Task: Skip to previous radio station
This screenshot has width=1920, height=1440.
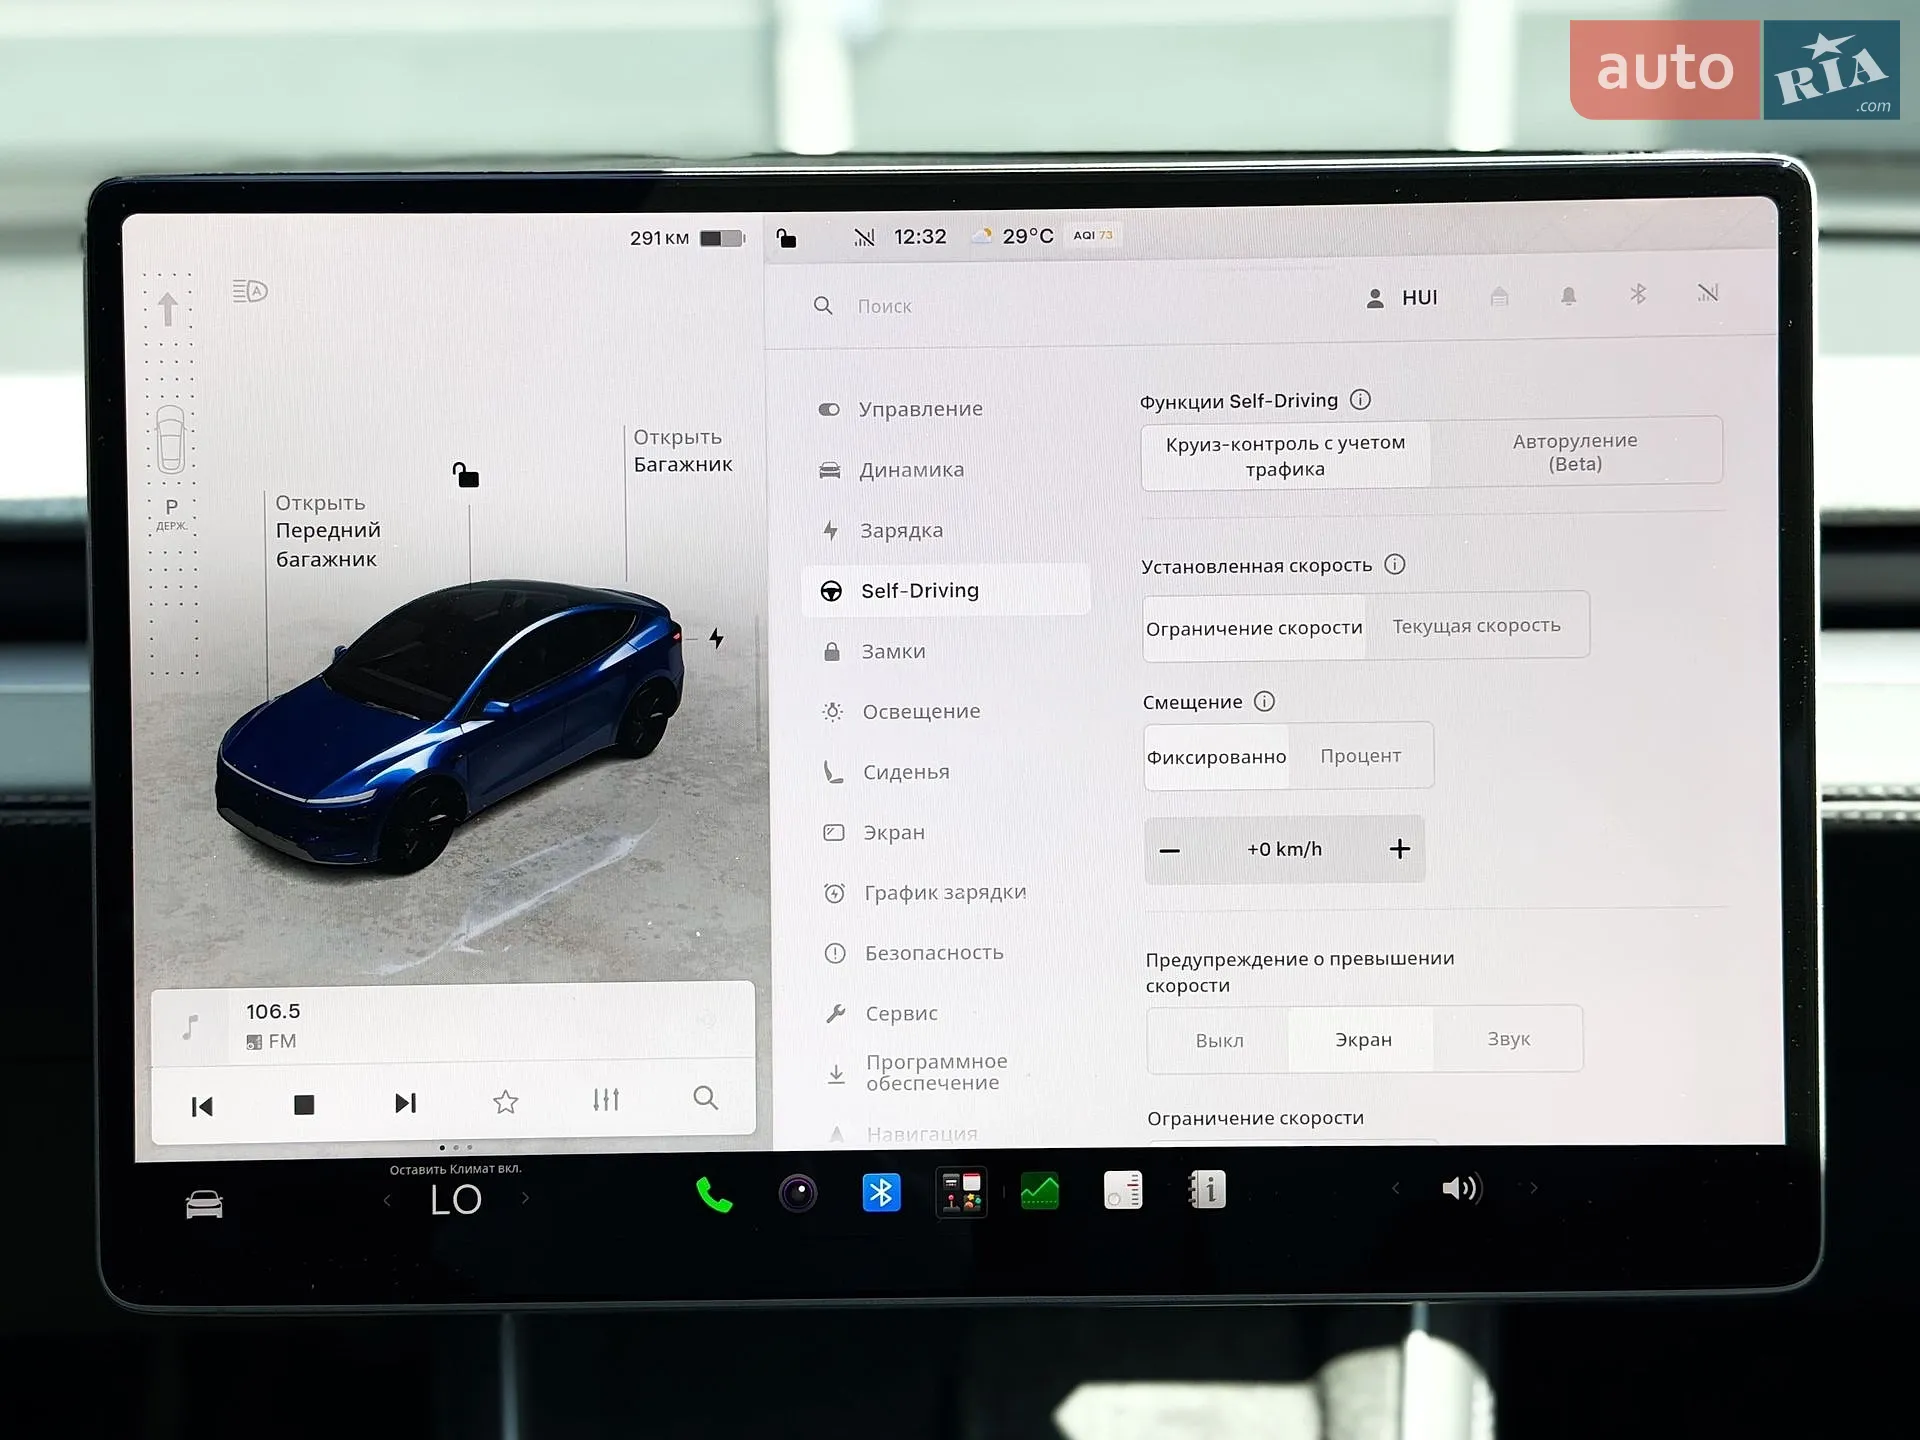Action: [x=202, y=1106]
